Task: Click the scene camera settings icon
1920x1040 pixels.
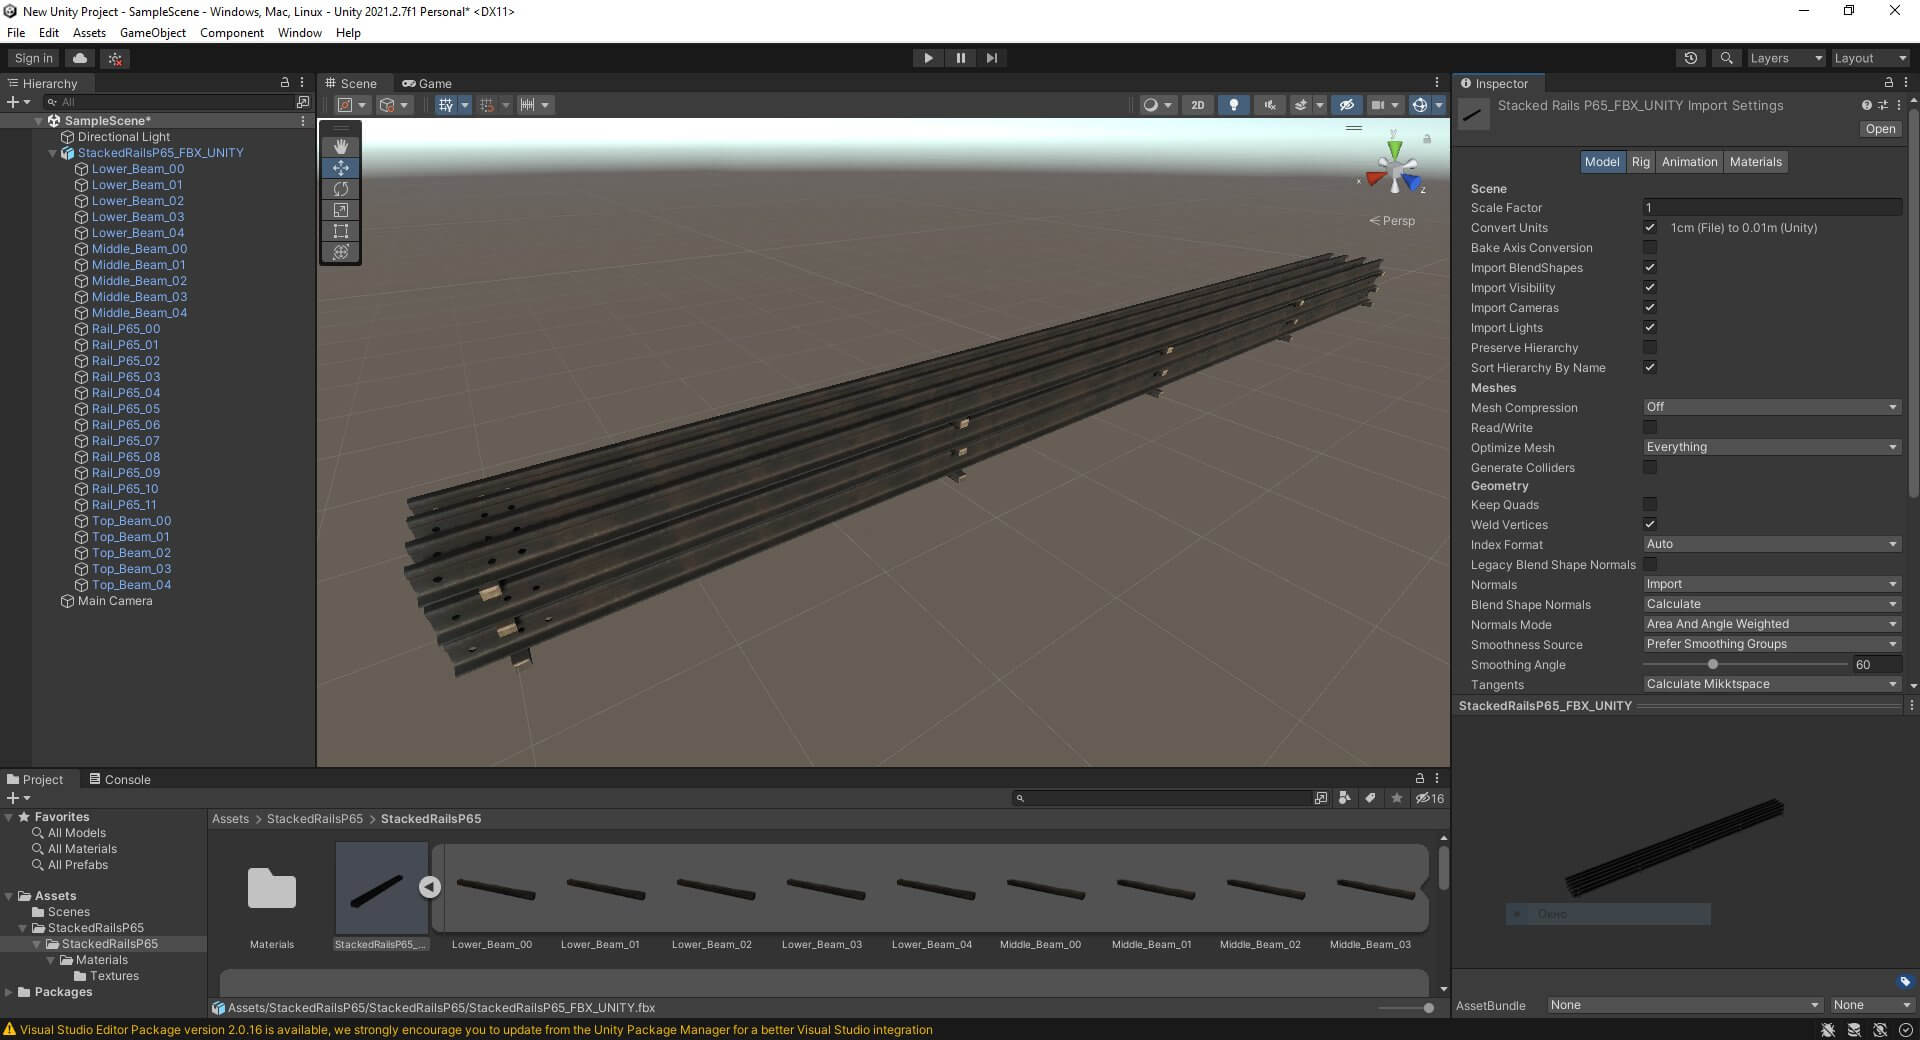Action: (x=1378, y=105)
